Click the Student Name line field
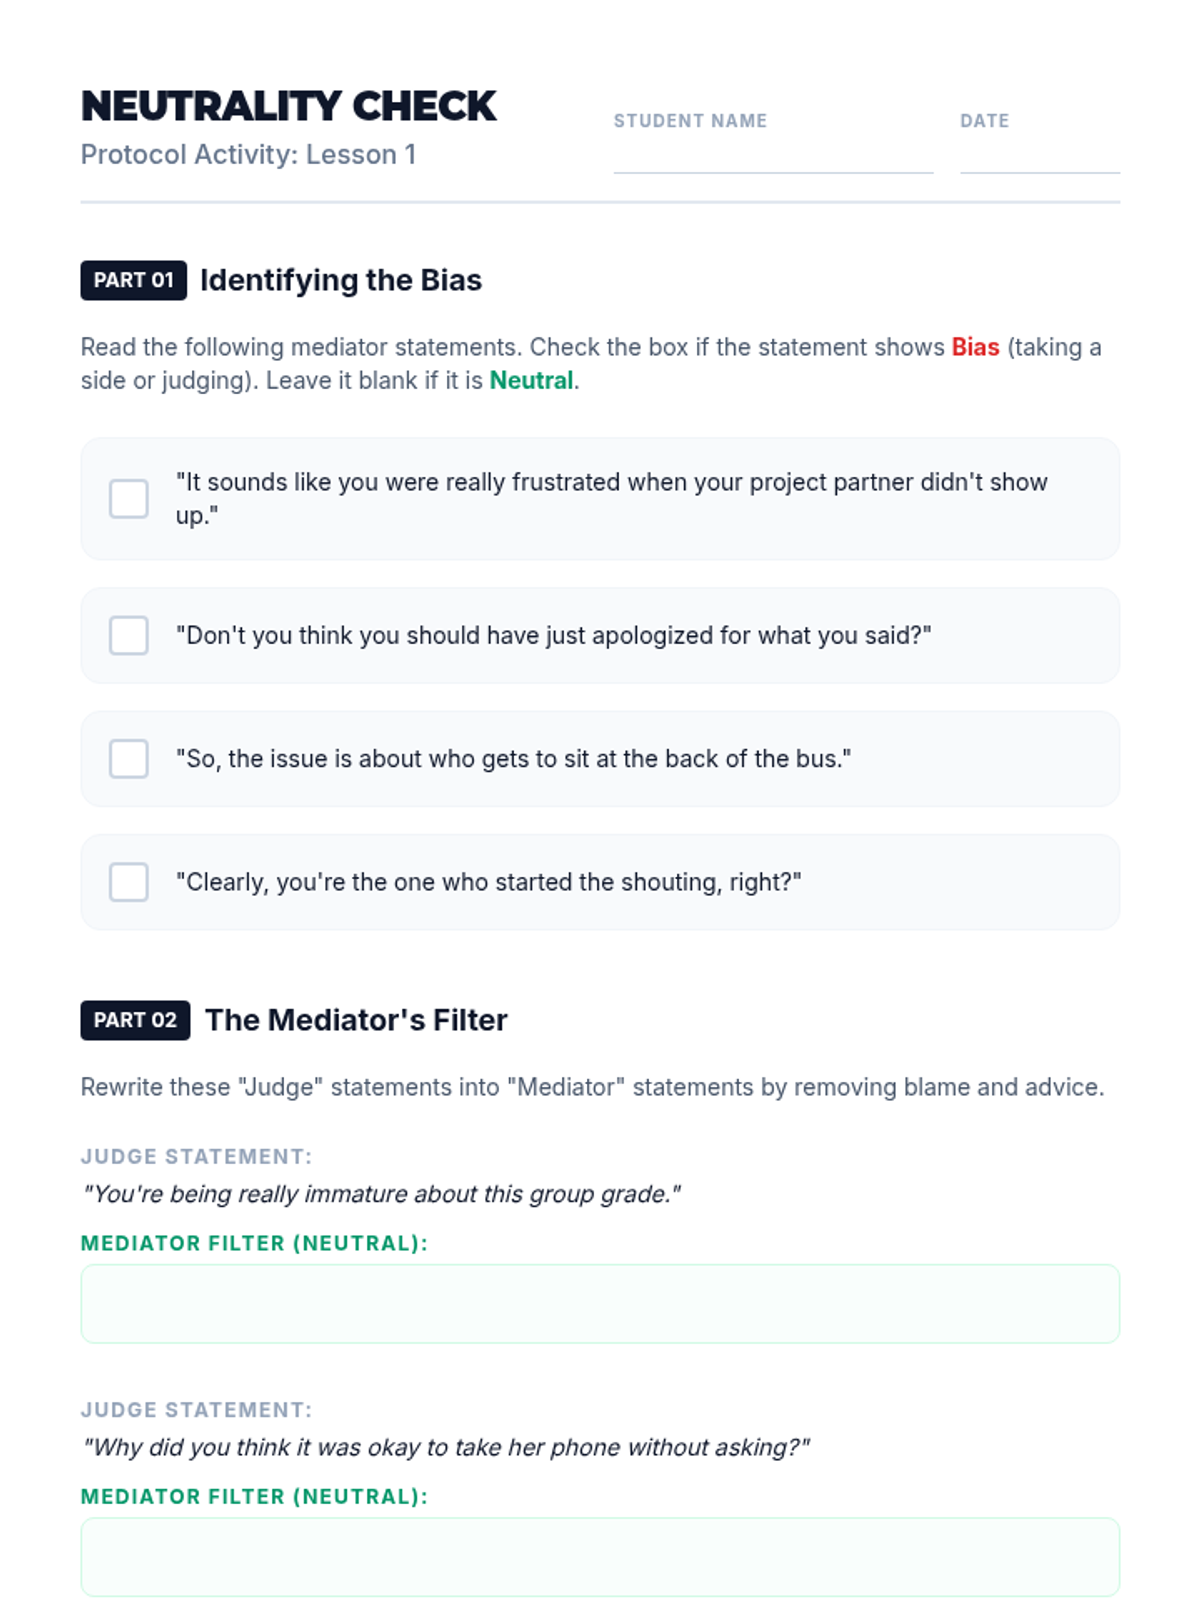Viewport: 1200px width, 1600px height. (773, 156)
